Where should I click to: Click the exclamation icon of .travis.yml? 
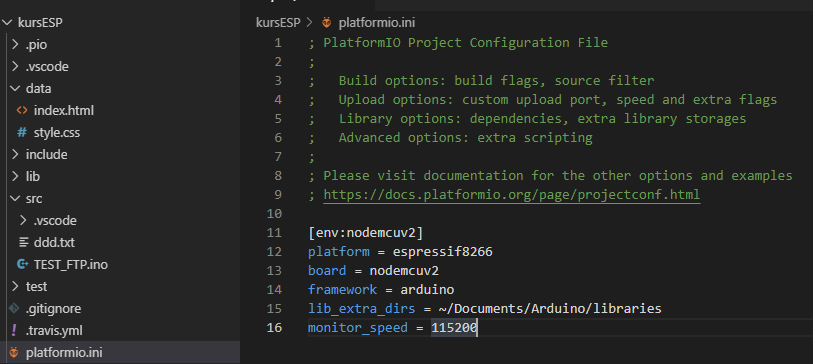(x=14, y=330)
